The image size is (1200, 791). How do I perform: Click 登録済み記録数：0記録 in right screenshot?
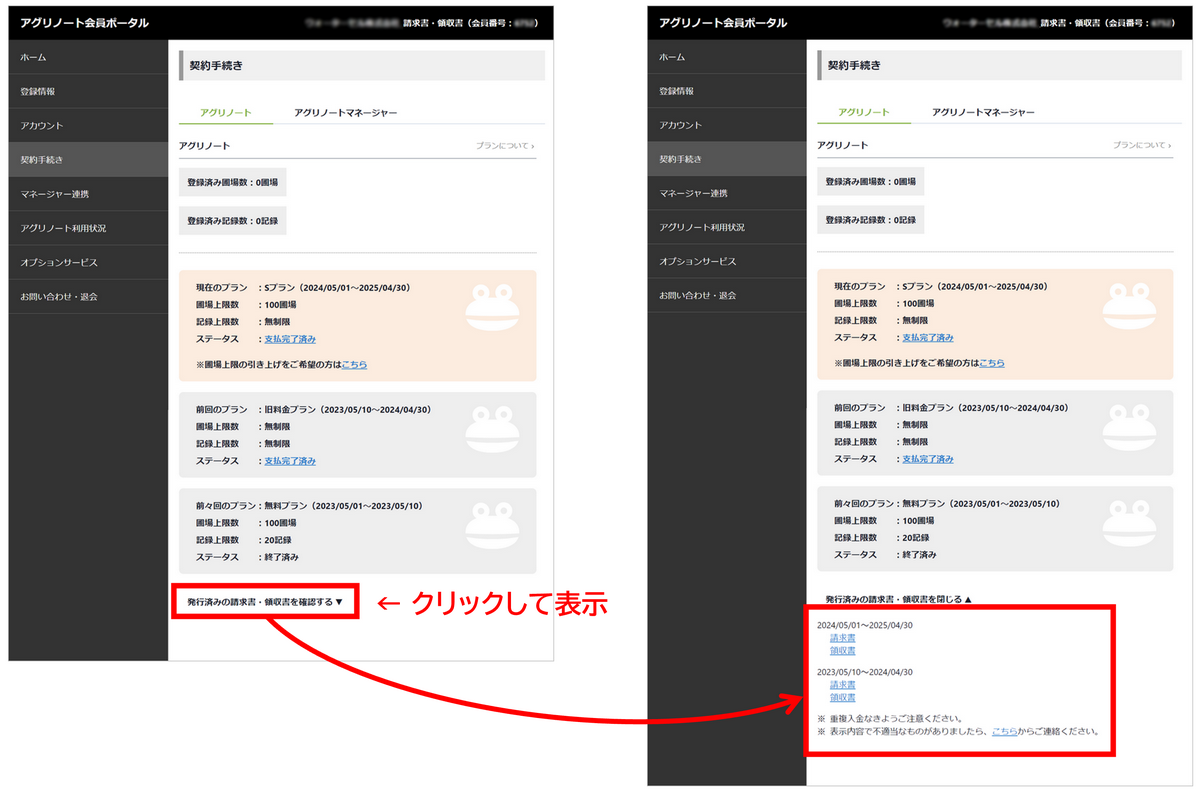[871, 220]
